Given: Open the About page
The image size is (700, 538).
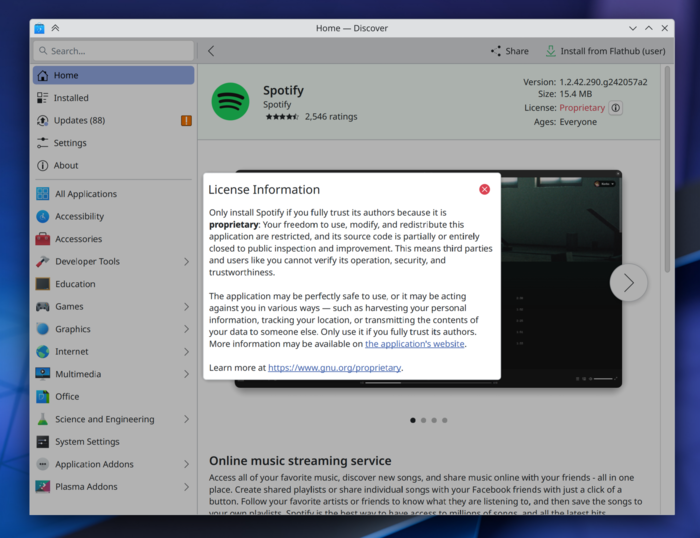Looking at the screenshot, I should click(x=113, y=166).
